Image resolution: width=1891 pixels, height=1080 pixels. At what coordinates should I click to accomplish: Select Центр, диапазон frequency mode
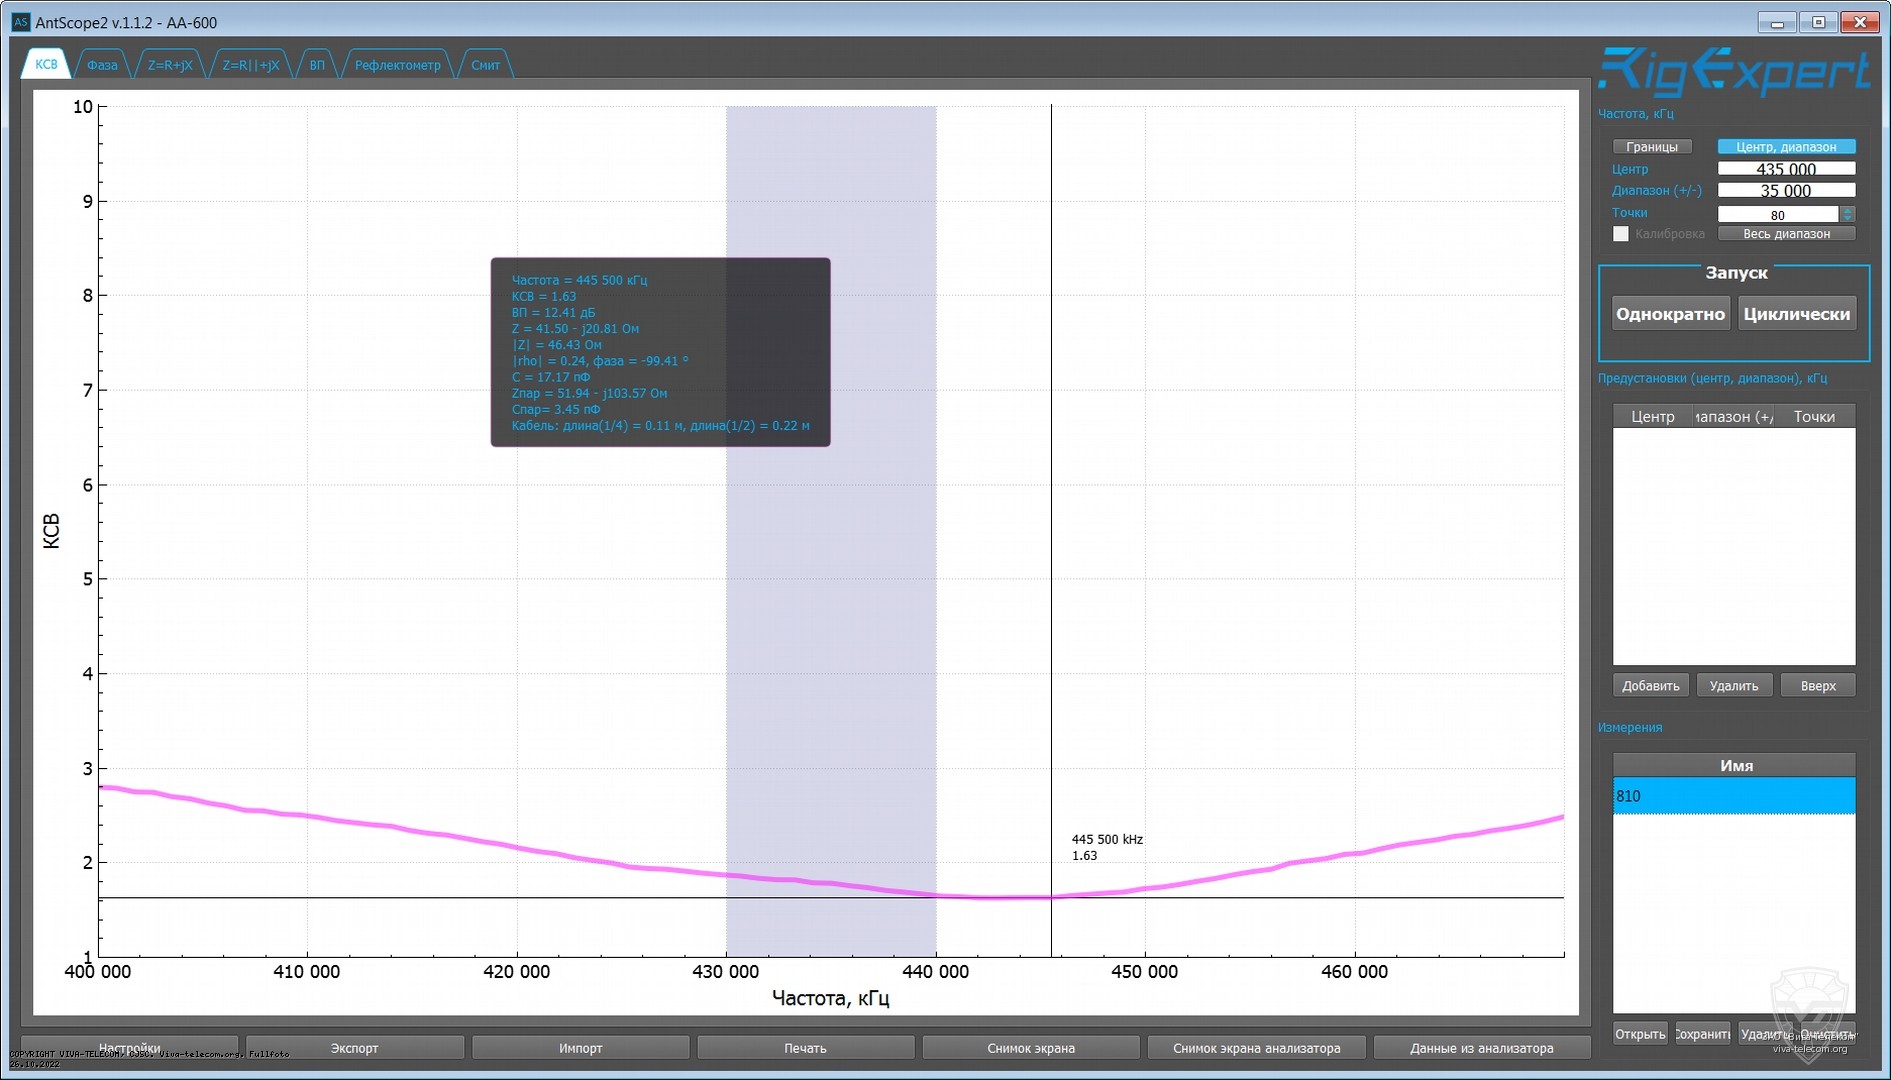click(x=1785, y=147)
